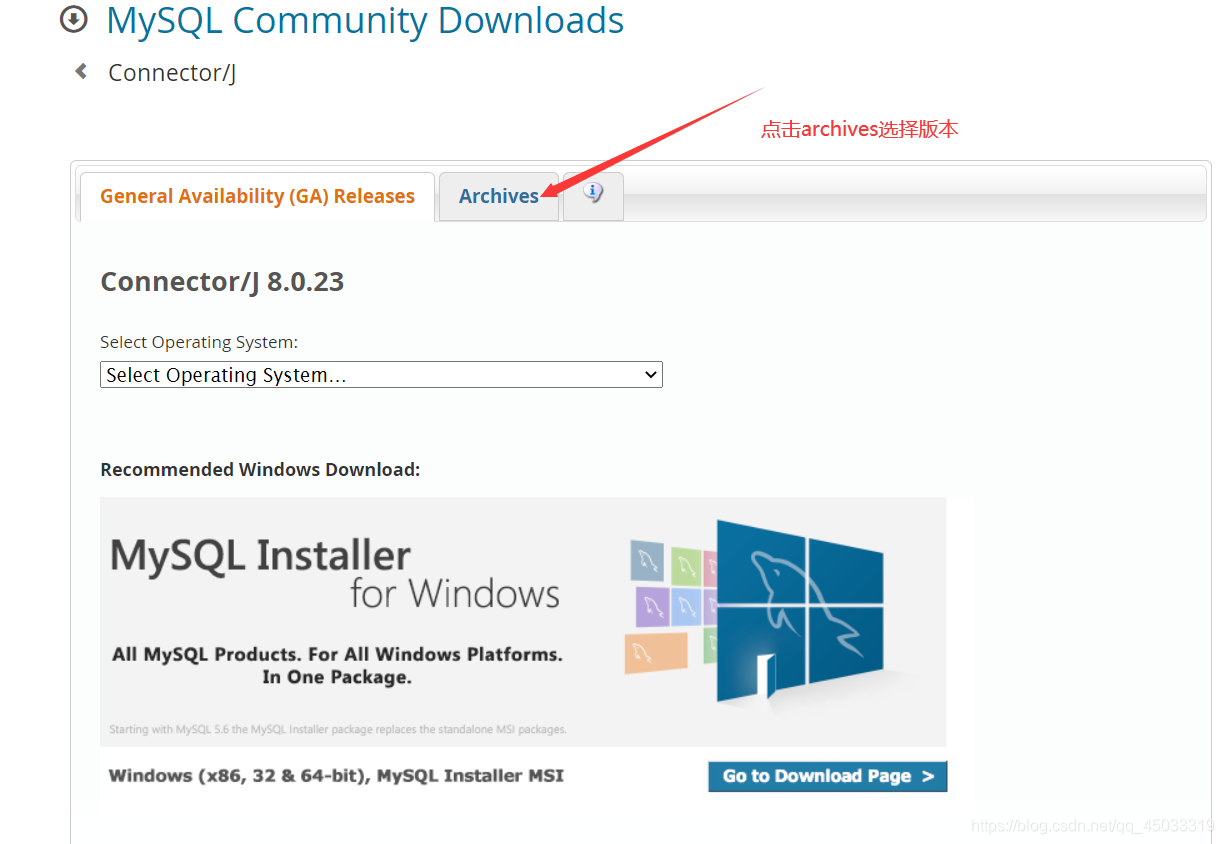
Task: Switch to the Archives tab
Action: click(498, 197)
